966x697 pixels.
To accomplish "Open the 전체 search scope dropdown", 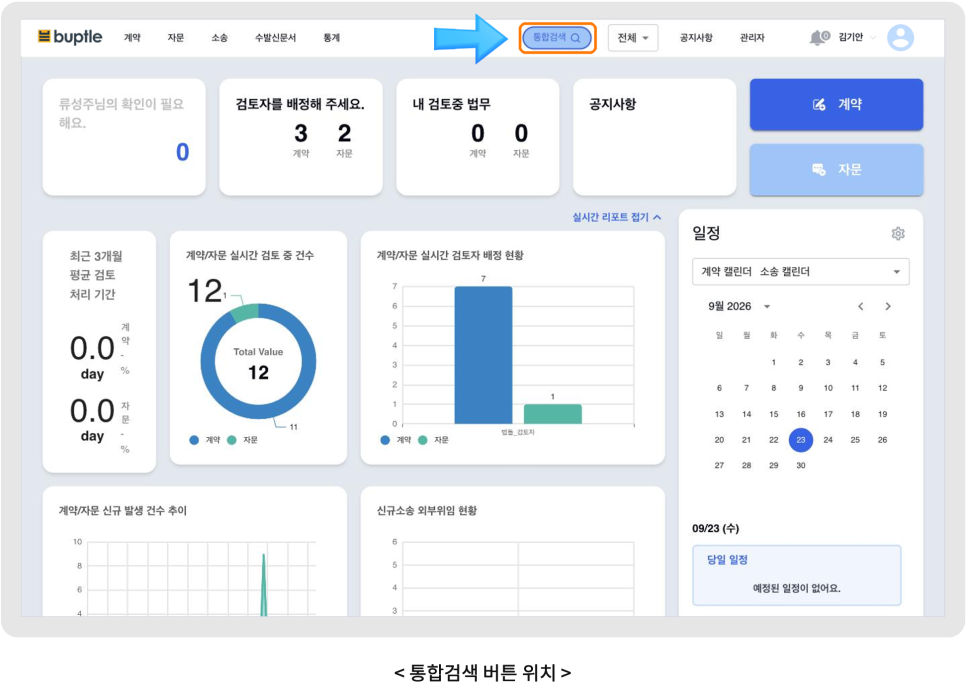I will pos(633,38).
